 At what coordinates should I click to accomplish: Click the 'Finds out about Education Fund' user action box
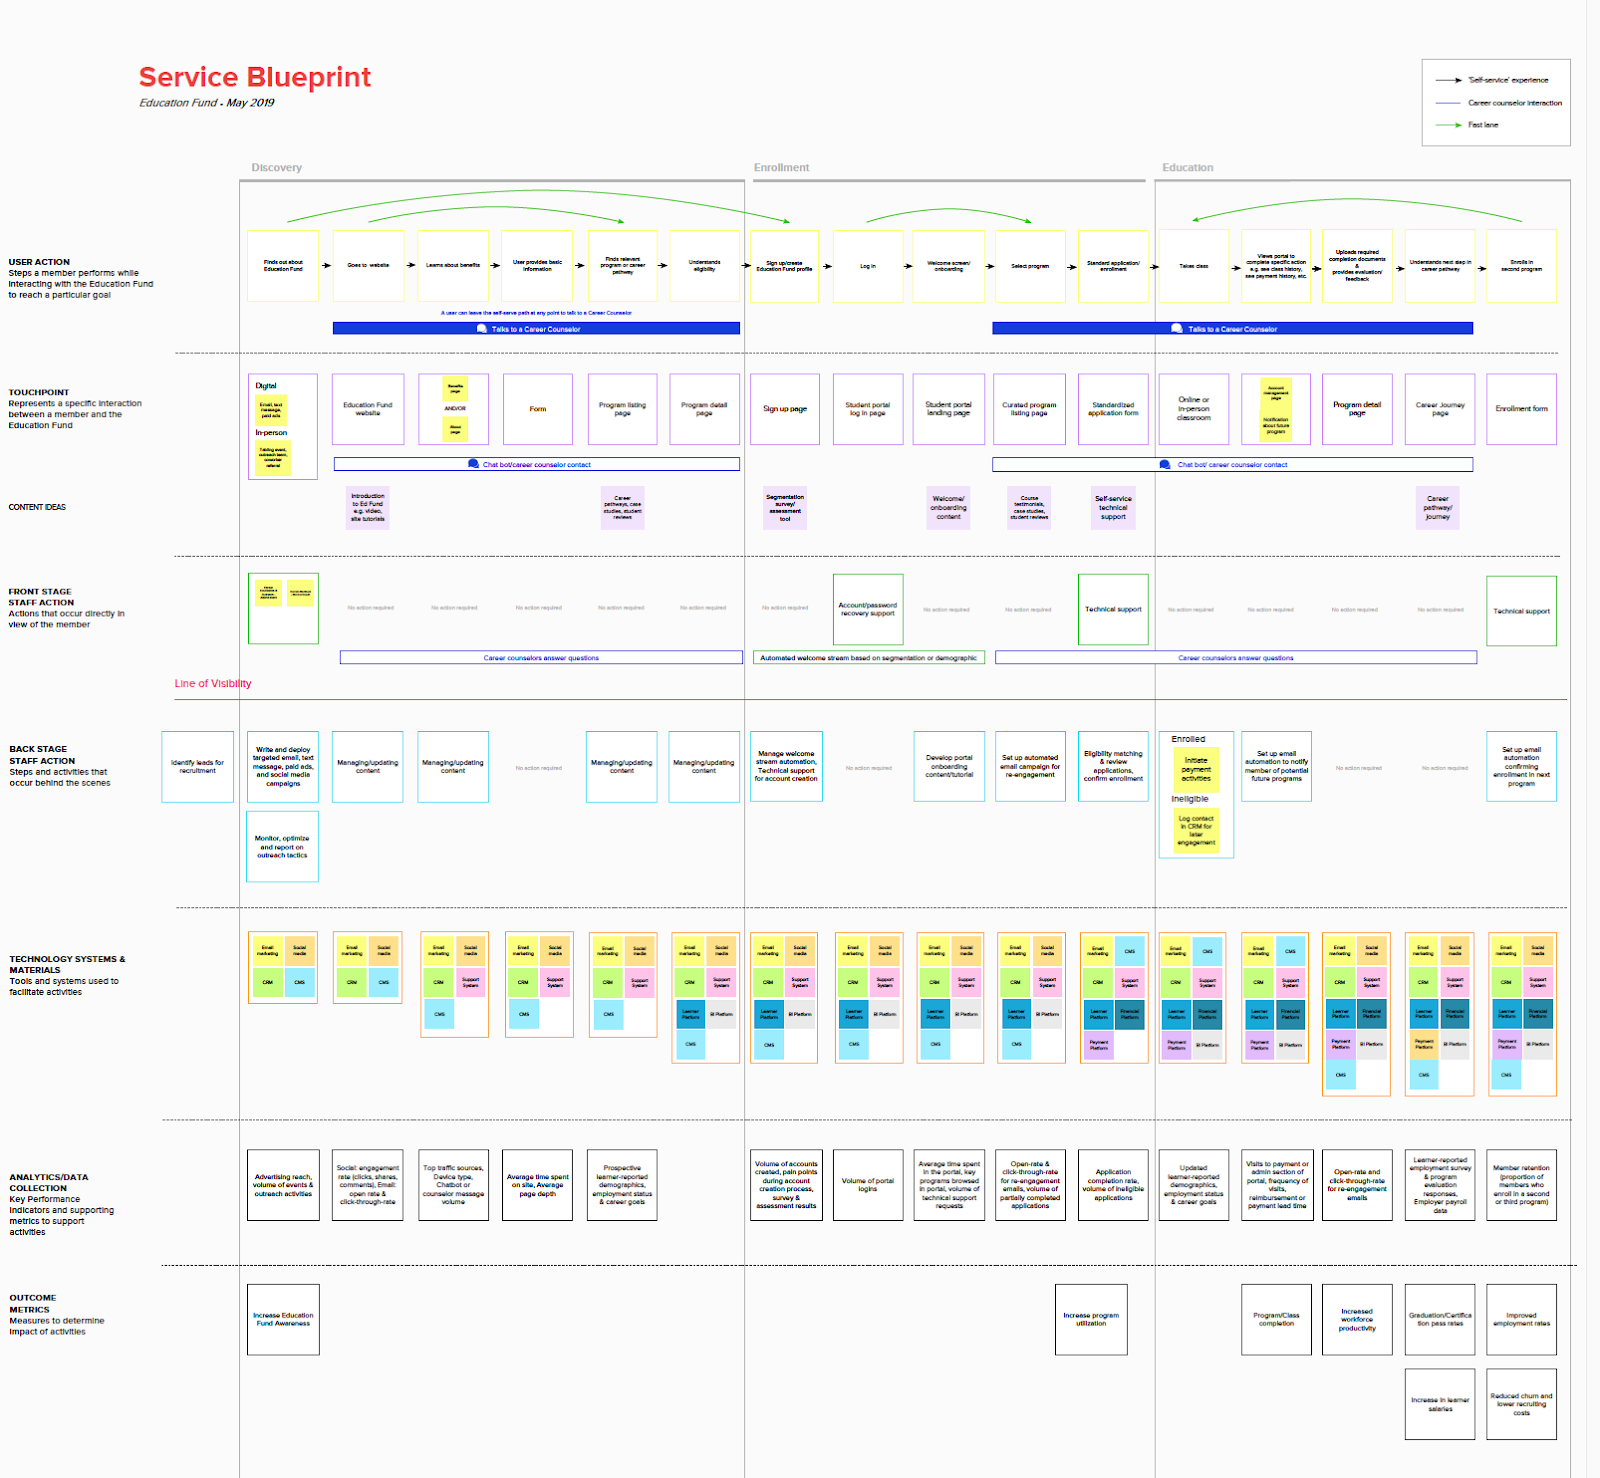point(283,266)
